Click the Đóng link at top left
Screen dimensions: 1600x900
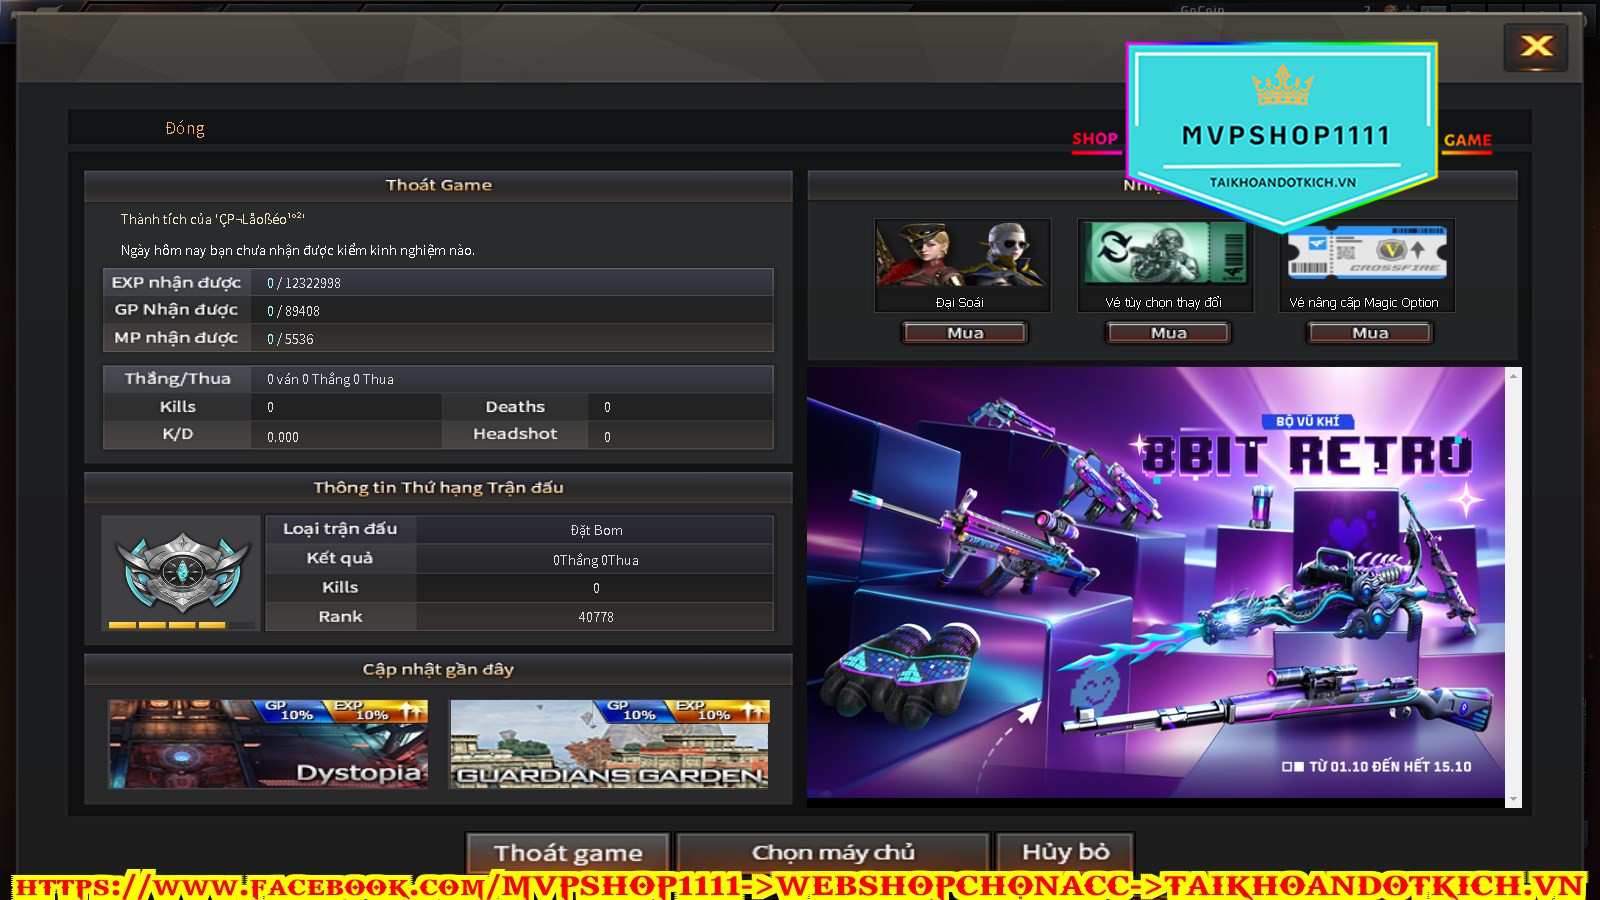tap(185, 129)
